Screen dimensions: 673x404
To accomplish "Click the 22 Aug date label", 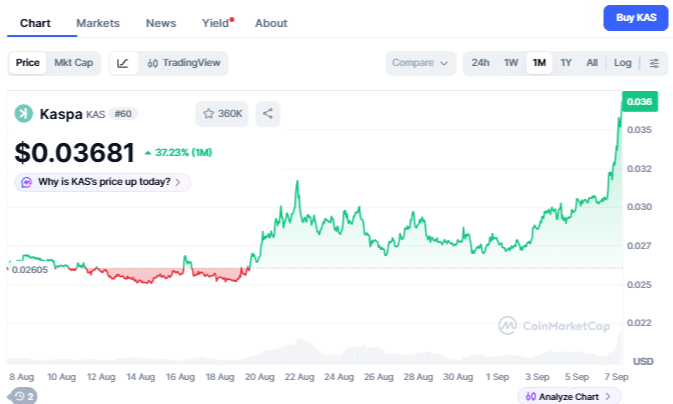I will [x=299, y=377].
